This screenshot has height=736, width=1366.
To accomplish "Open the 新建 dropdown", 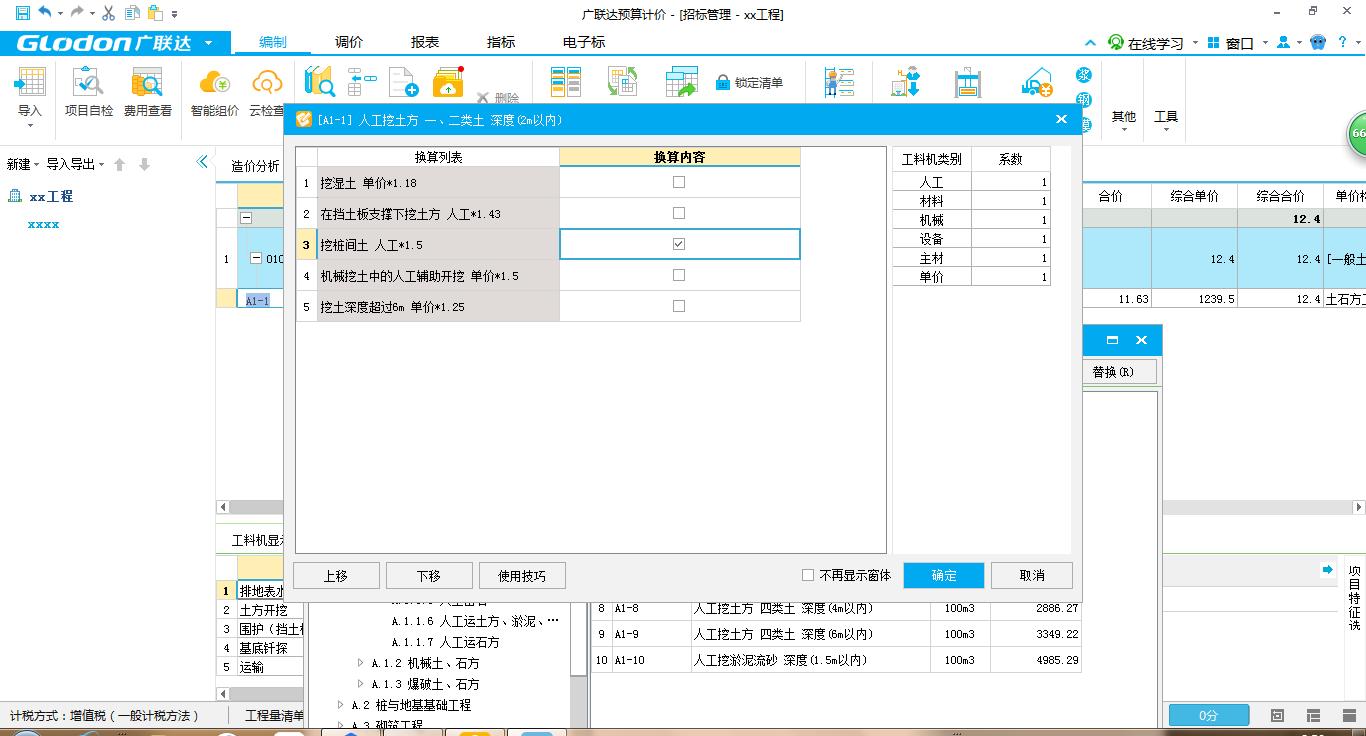I will 20,163.
